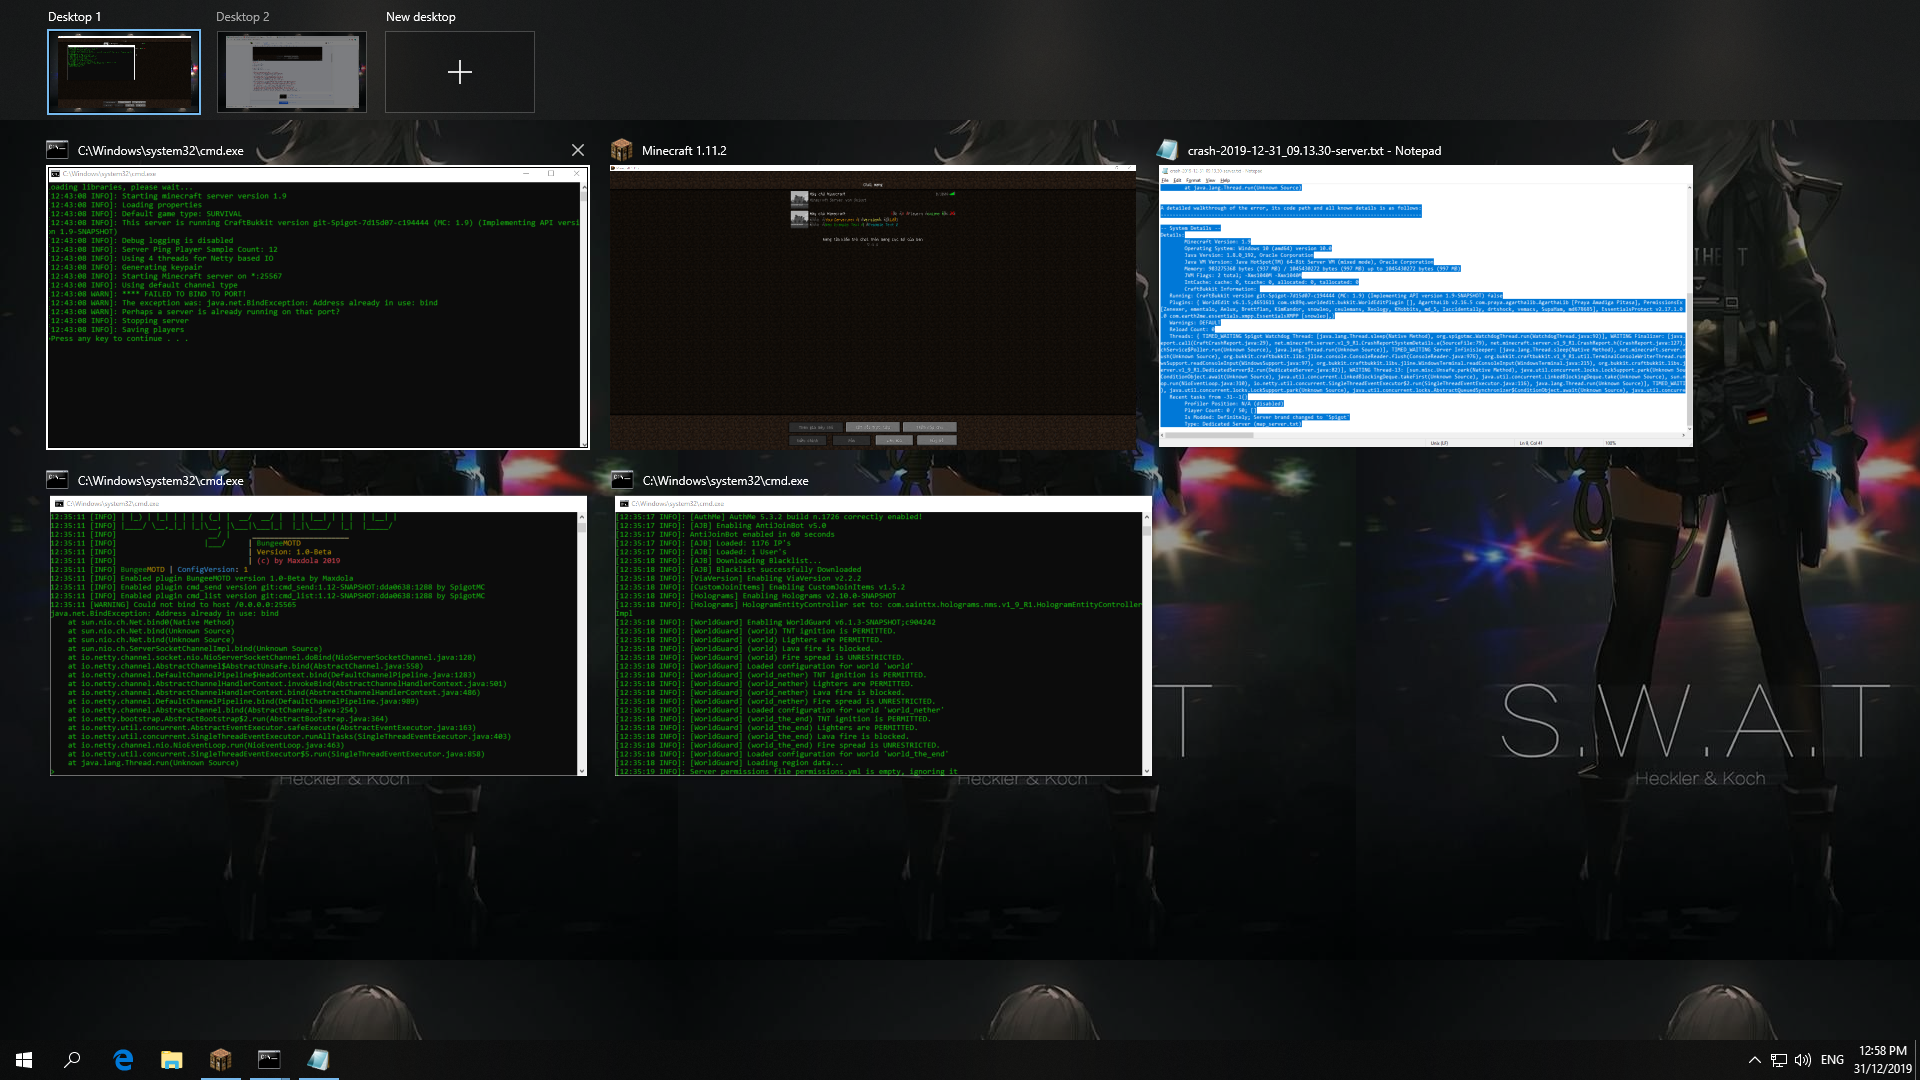Open Start menu Windows logo
Viewport: 1920px width, 1080px height.
[24, 1060]
